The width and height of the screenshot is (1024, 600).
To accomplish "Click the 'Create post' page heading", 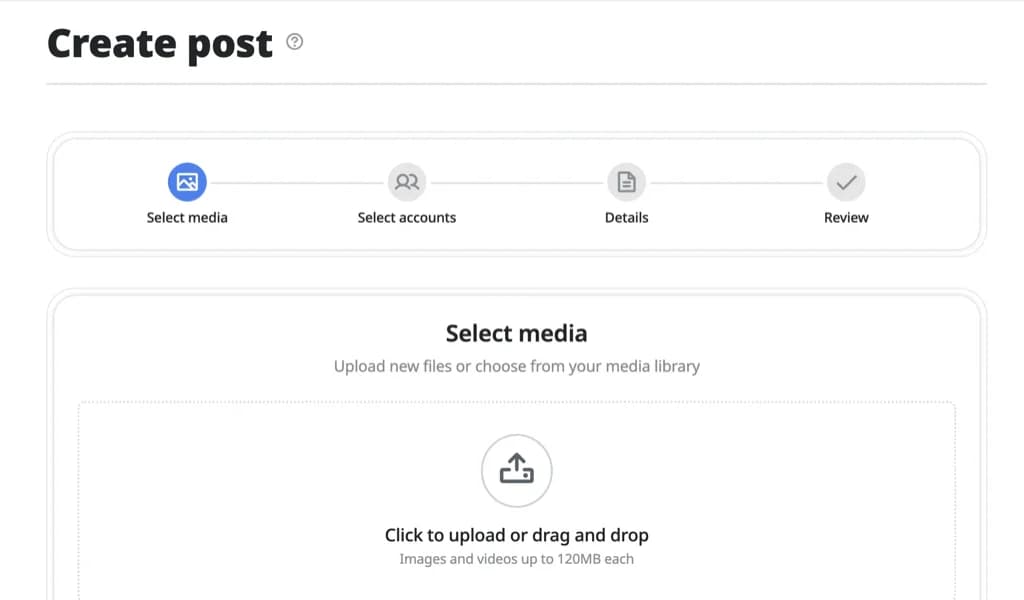I will [x=160, y=44].
